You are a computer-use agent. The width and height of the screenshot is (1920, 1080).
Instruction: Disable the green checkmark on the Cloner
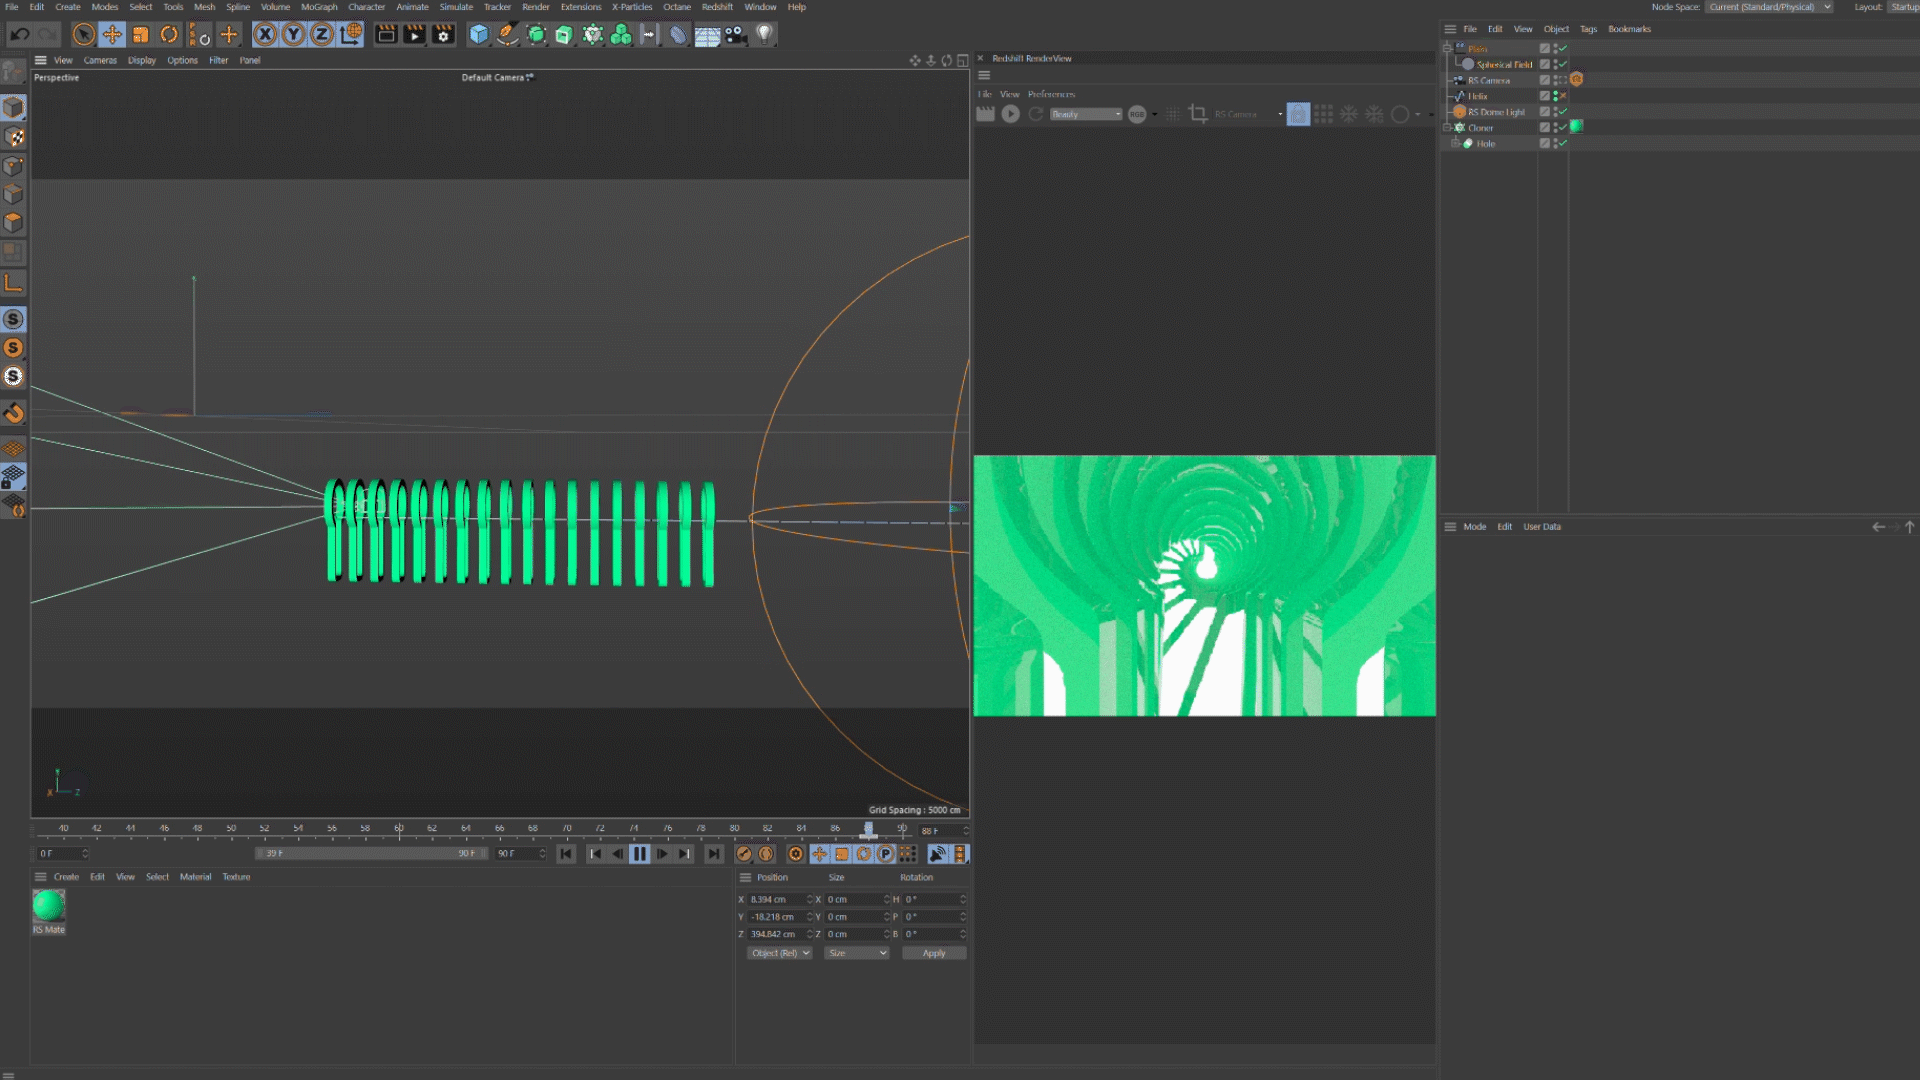coord(1562,127)
